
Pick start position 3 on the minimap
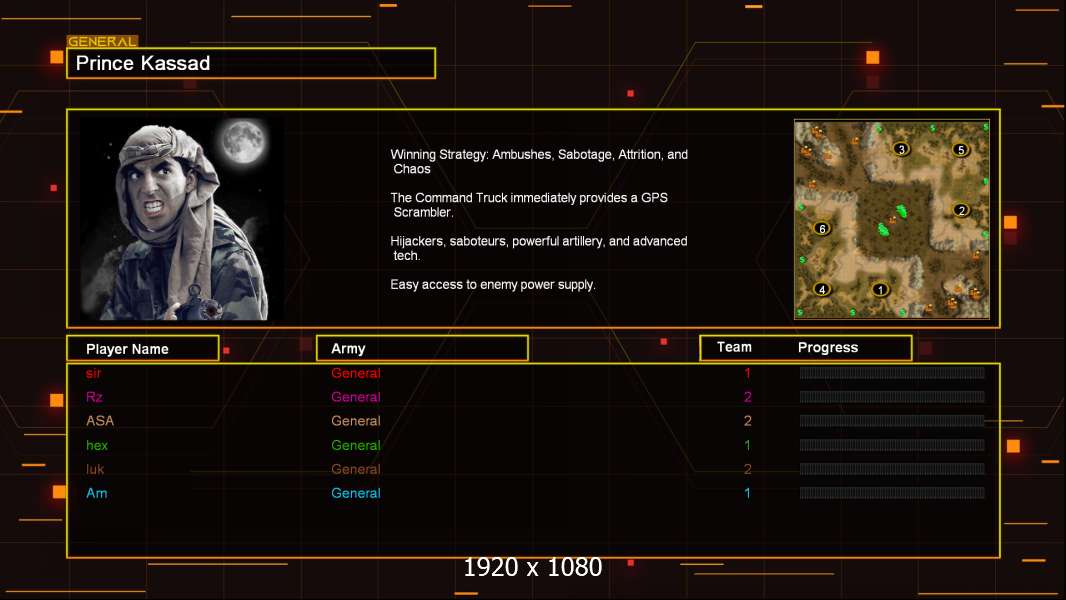pyautogui.click(x=901, y=149)
